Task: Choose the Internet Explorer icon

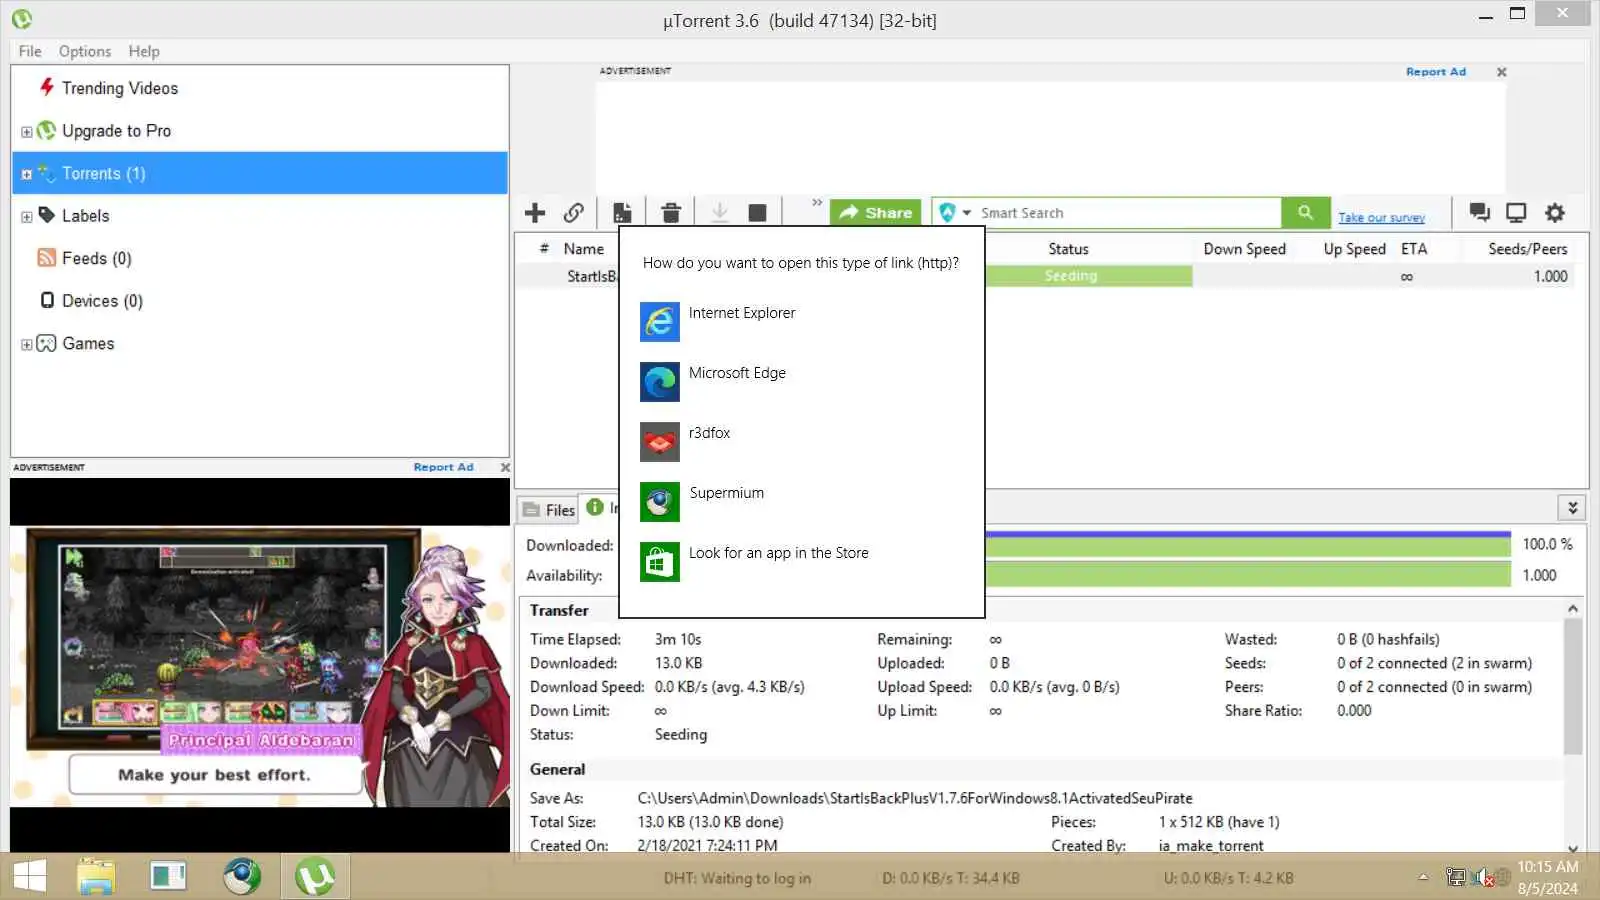Action: (x=660, y=322)
